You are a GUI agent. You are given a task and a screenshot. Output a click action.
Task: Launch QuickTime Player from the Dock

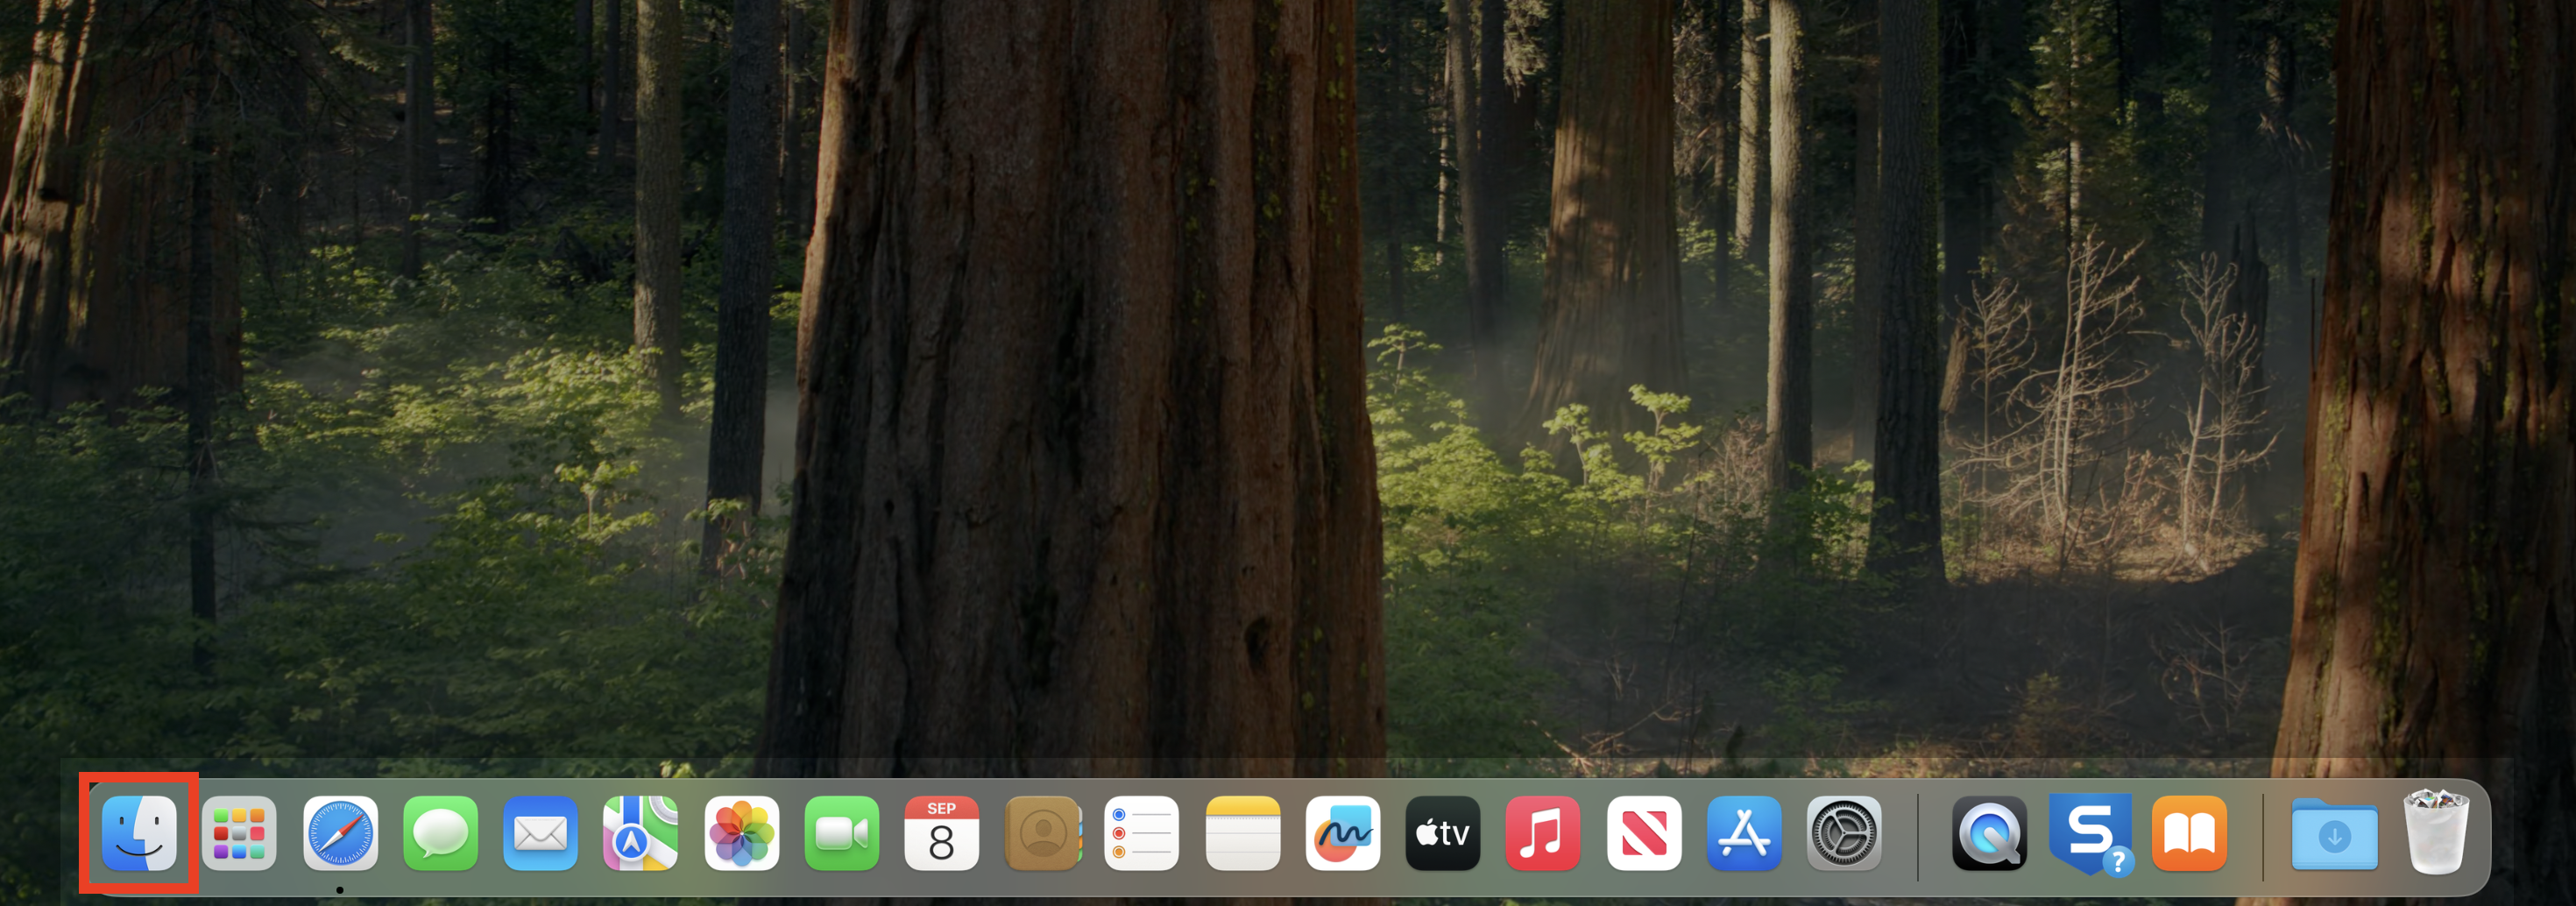(x=1989, y=833)
